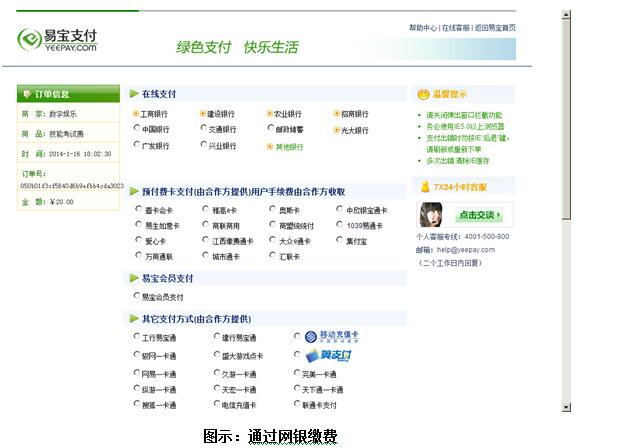Image resolution: width=620 pixels, height=448 pixels.
Task: Expand the 农业银行 option
Action: pos(270,114)
